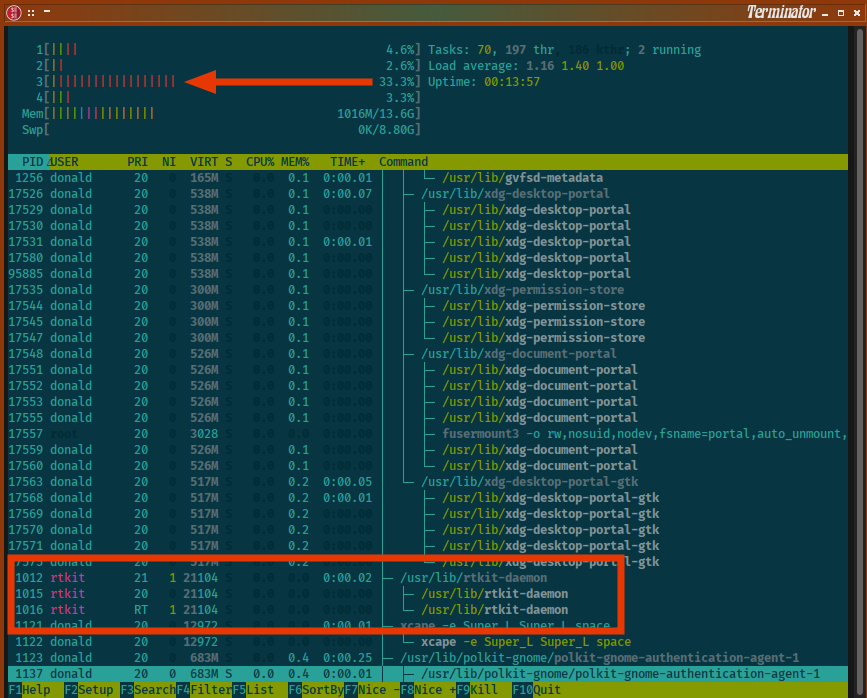867x698 pixels.
Task: Select the xdg-desktop-portal parent process 17526
Action: 427,194
